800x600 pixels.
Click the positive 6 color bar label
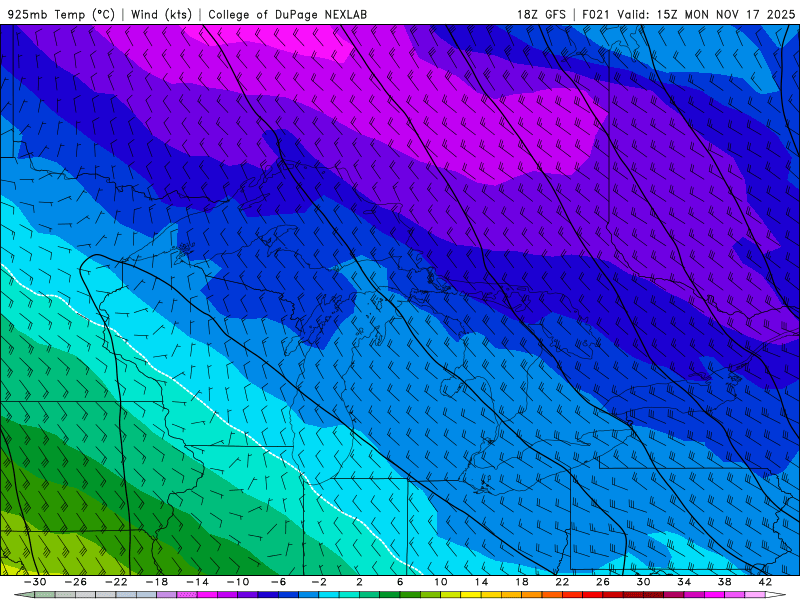(400, 582)
